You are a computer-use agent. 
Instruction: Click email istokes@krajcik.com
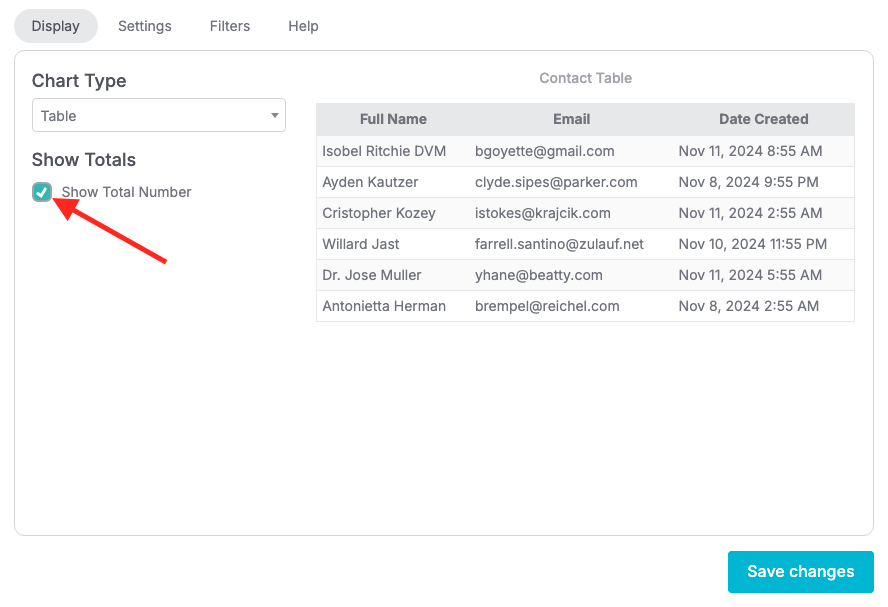[x=543, y=213]
